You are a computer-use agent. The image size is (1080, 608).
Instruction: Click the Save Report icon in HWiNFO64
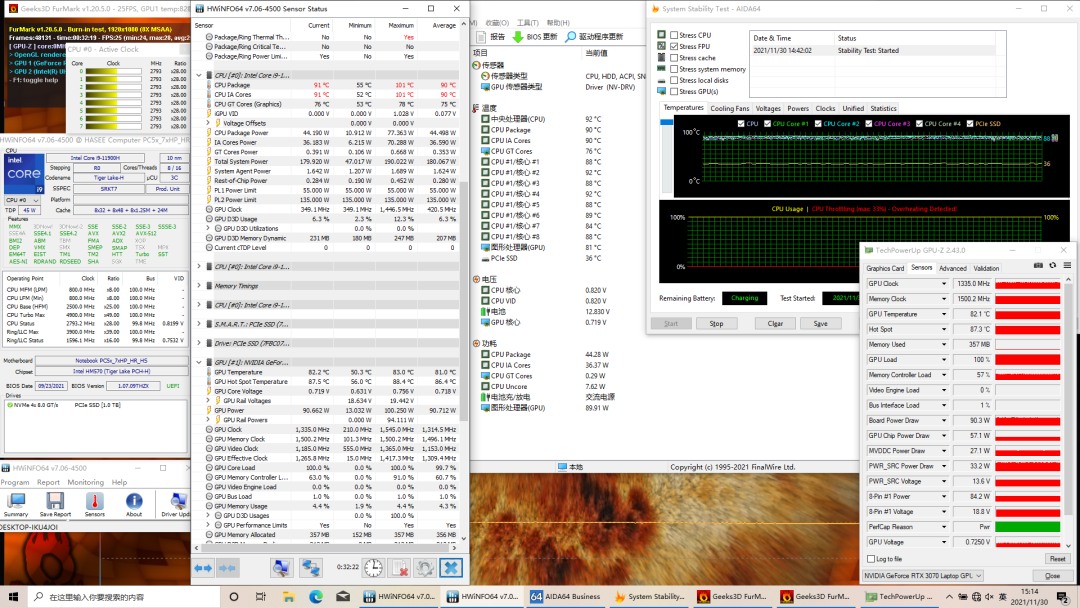click(55, 501)
